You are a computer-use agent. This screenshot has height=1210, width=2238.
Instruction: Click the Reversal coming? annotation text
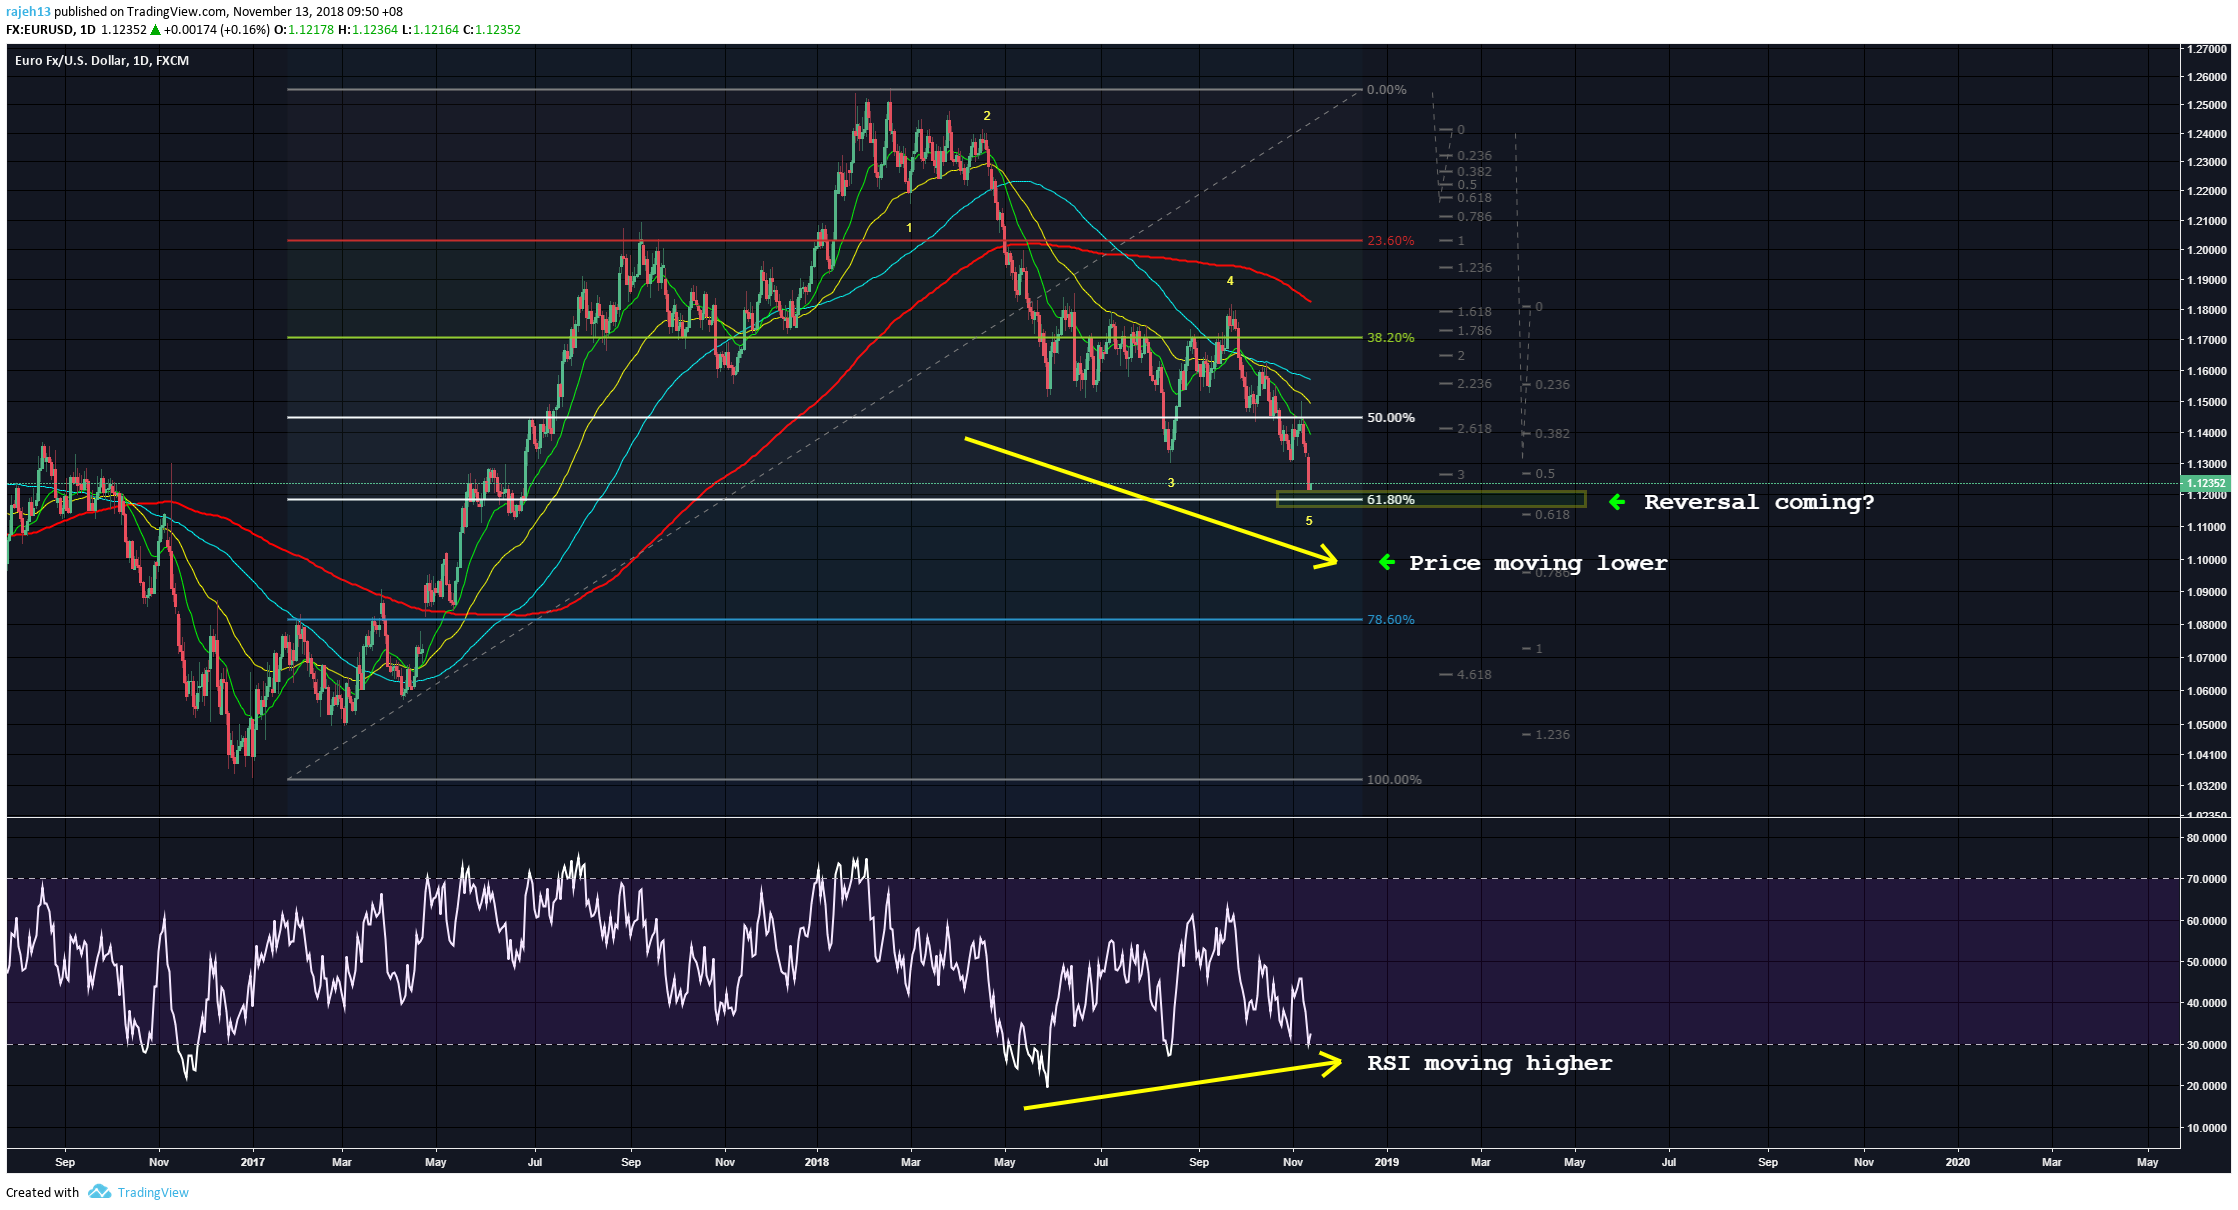[x=1759, y=502]
